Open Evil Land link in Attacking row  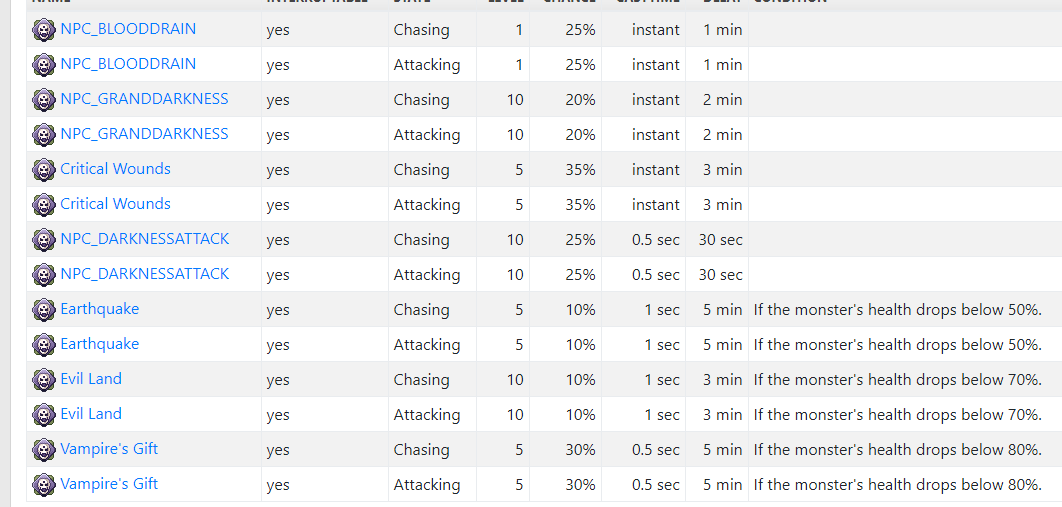pyautogui.click(x=91, y=414)
